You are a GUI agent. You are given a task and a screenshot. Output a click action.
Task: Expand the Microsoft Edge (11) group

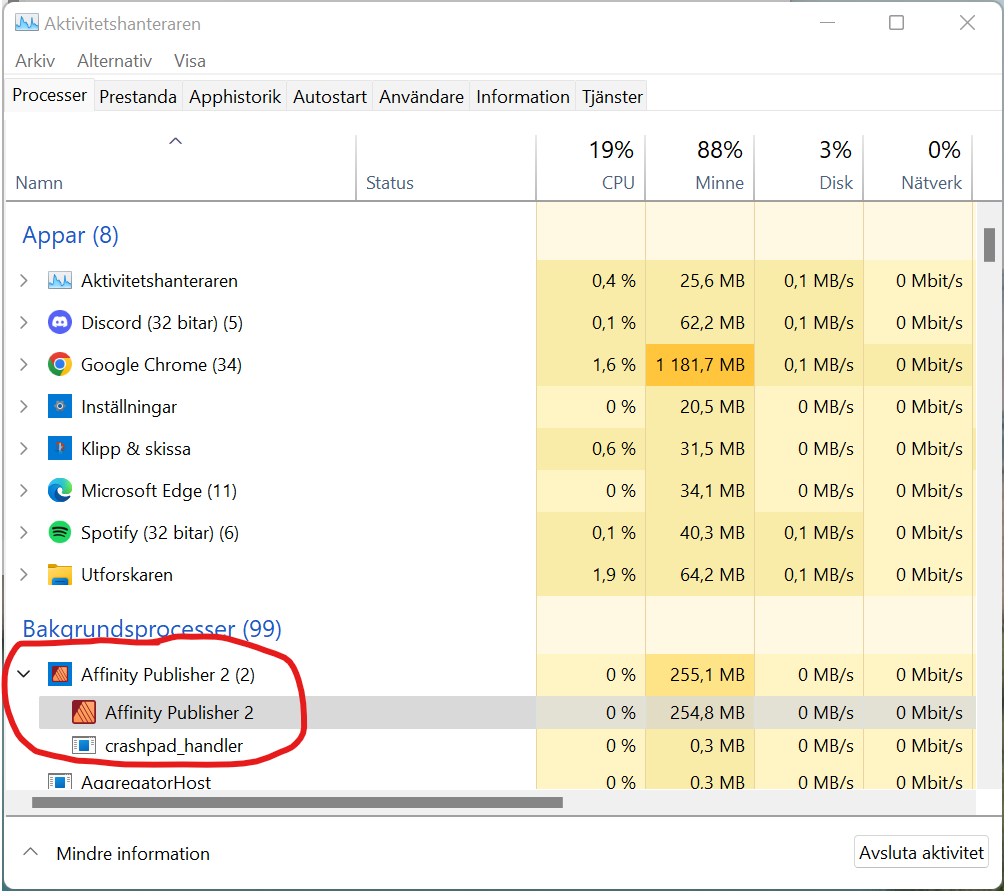(x=24, y=490)
